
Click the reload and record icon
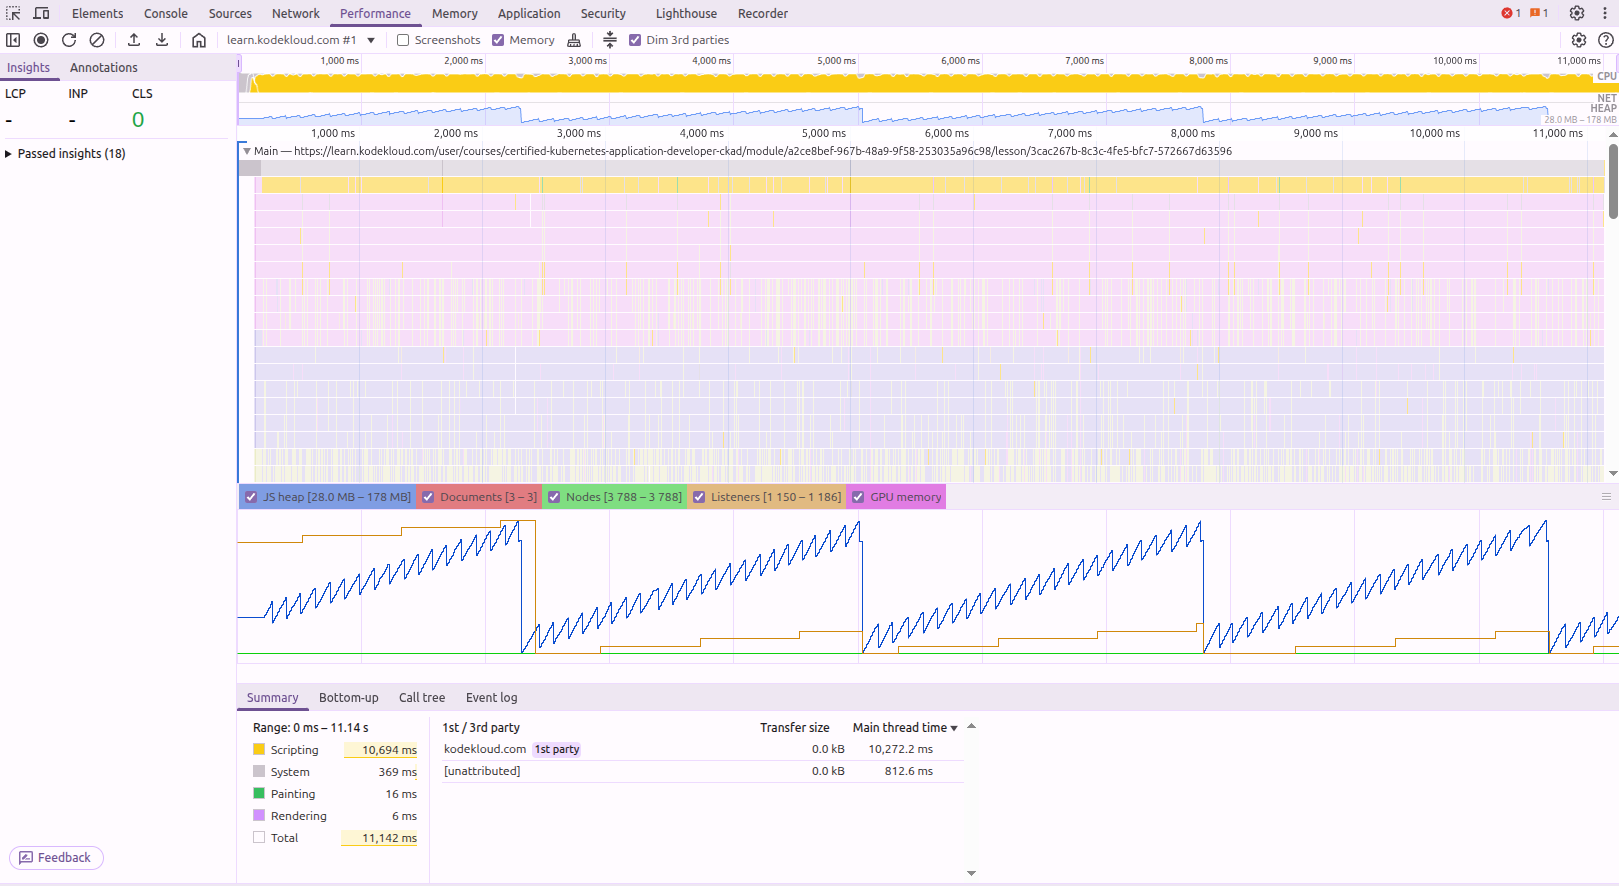69,40
